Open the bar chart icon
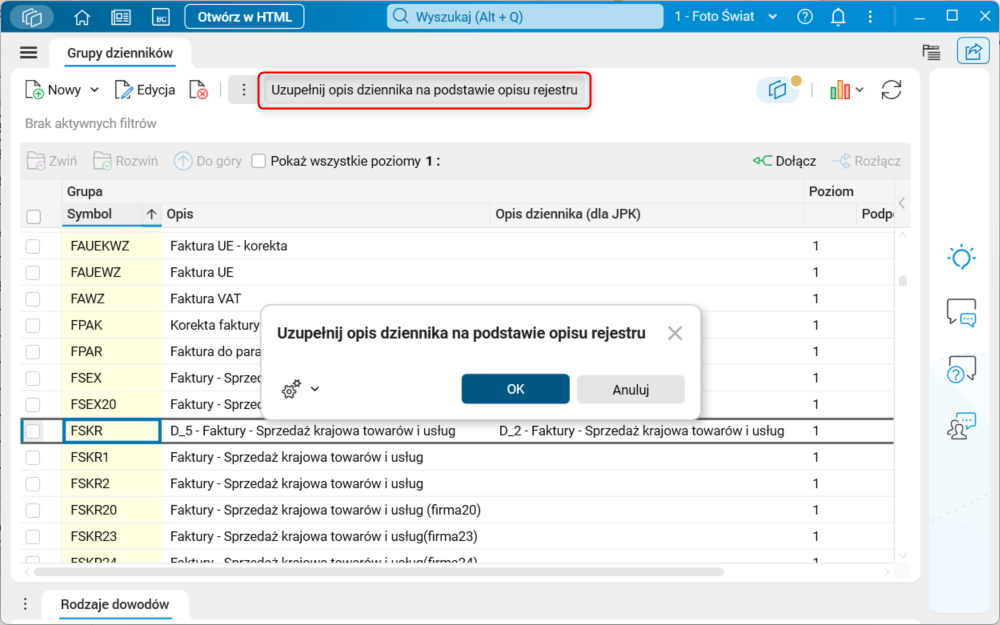Screen dimensions: 1000x625 [x=840, y=90]
